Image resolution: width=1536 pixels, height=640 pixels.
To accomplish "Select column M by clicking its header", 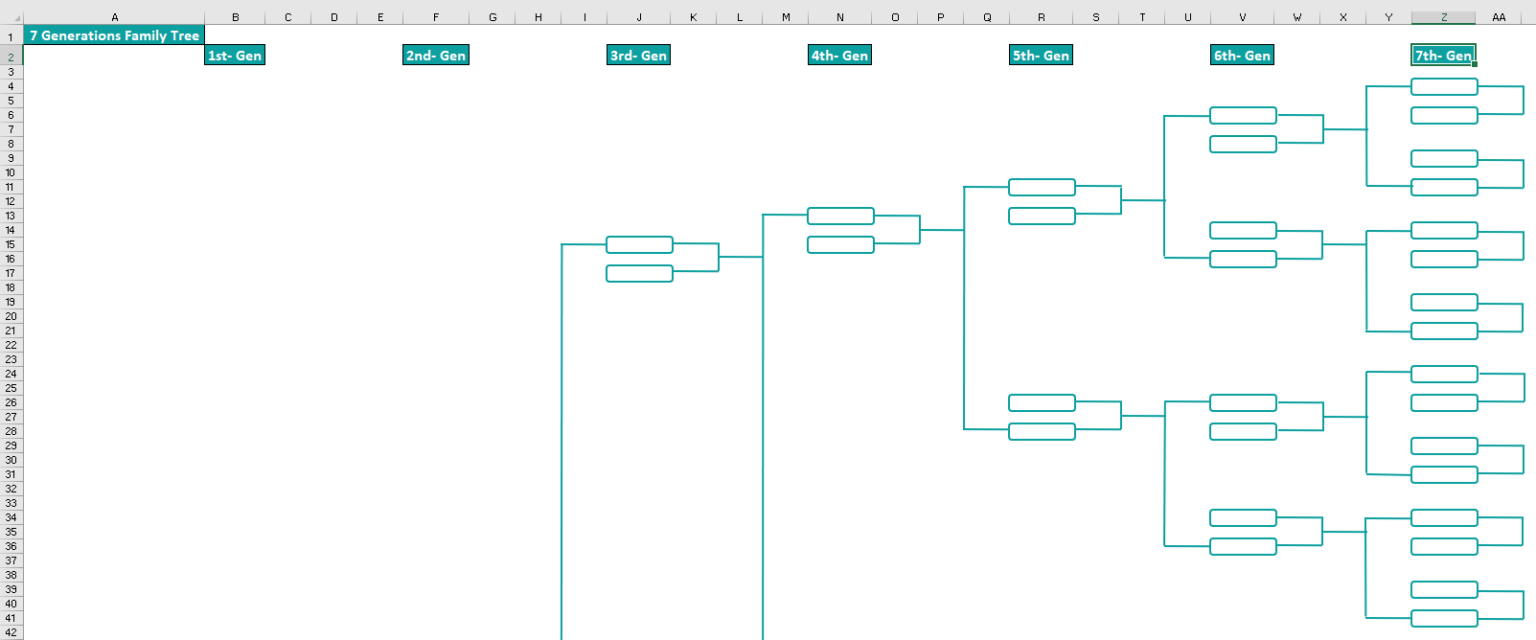I will click(787, 16).
